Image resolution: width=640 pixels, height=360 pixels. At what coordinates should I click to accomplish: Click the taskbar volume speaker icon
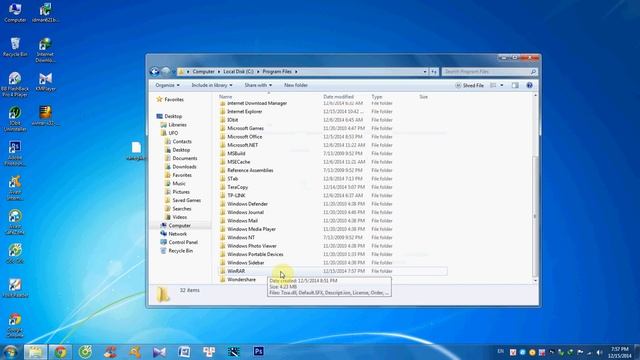(599, 352)
